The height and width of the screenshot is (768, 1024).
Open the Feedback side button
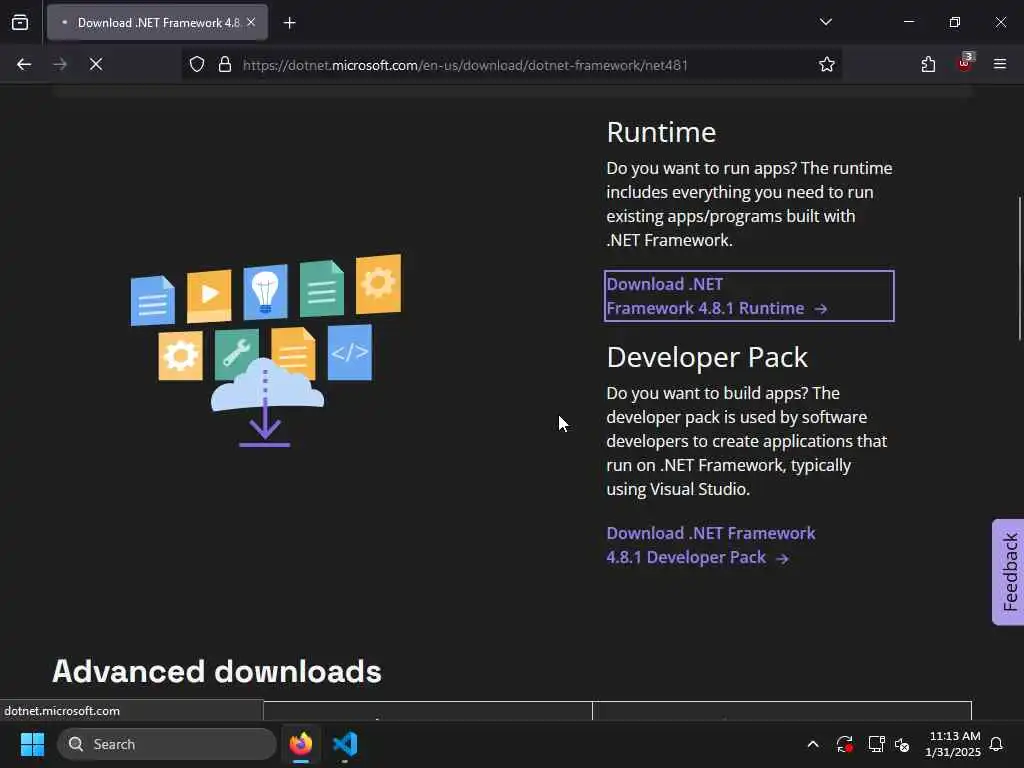pyautogui.click(x=1009, y=572)
